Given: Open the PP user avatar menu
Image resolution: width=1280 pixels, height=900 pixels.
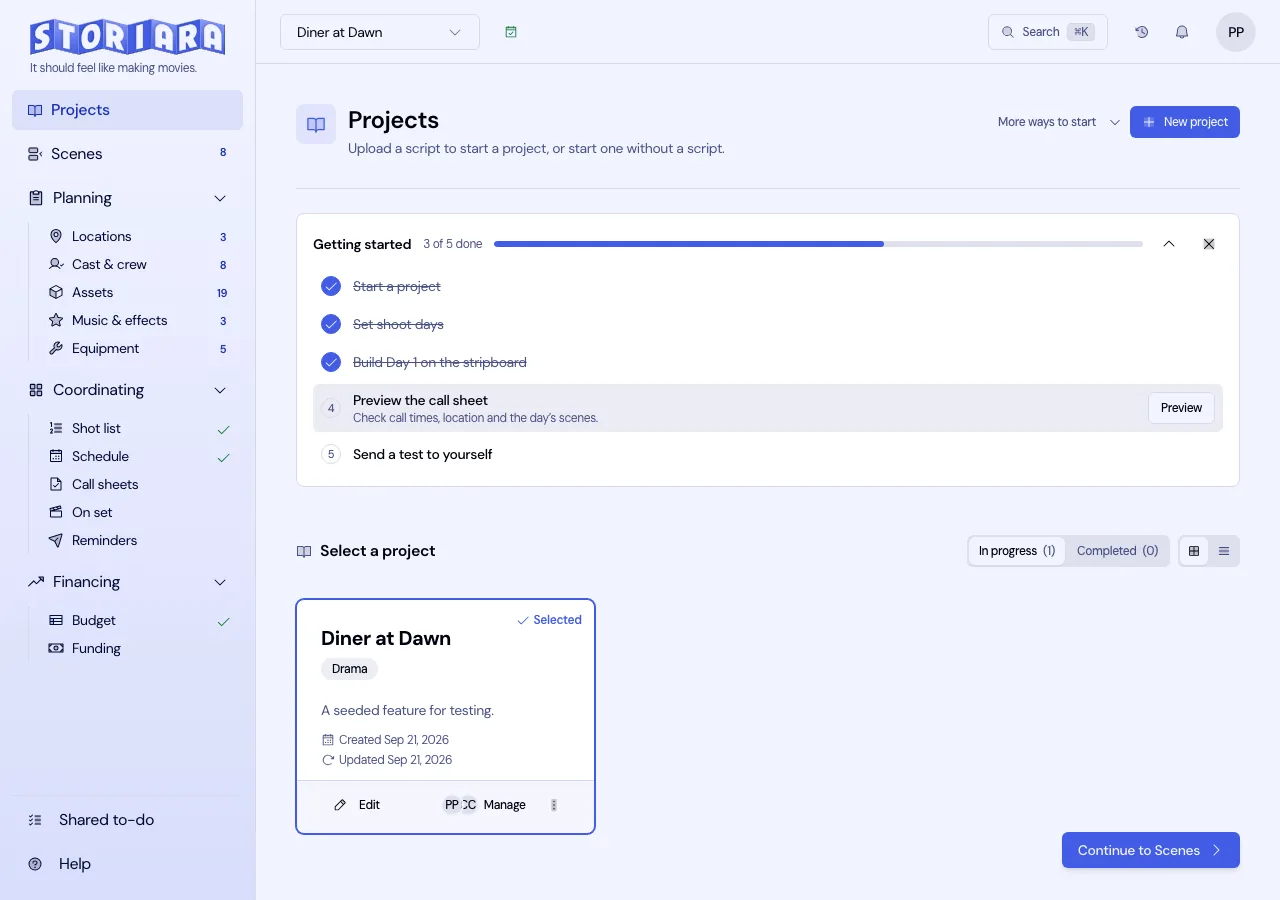Looking at the screenshot, I should click(x=1236, y=32).
